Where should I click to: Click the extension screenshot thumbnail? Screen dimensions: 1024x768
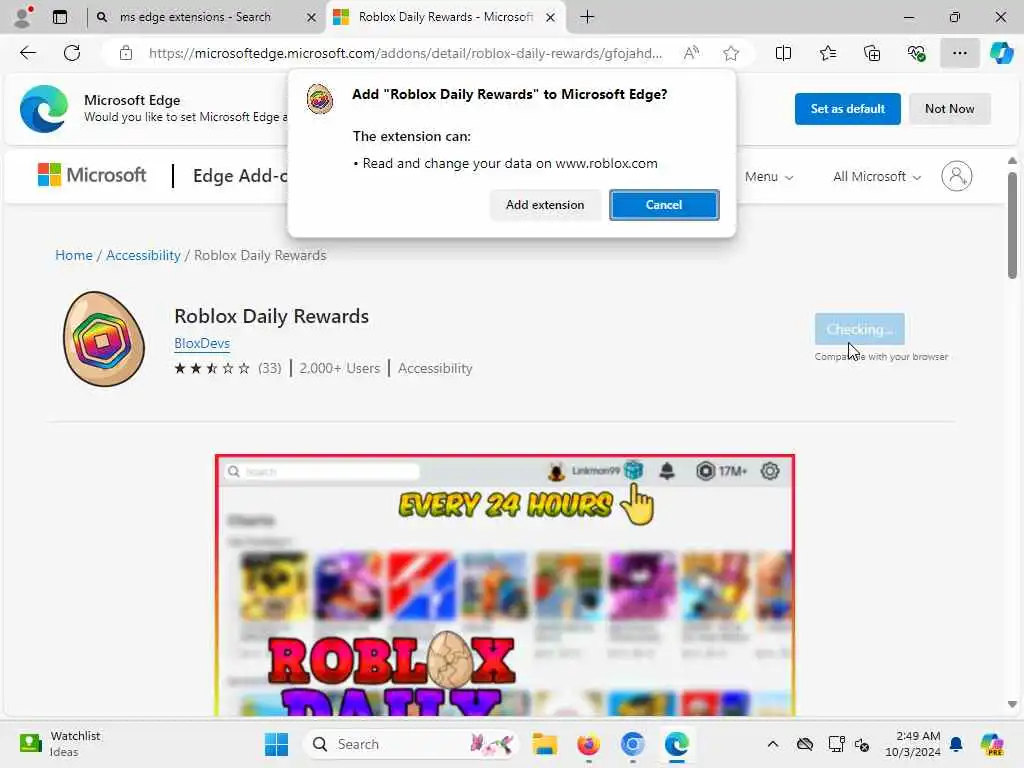505,585
